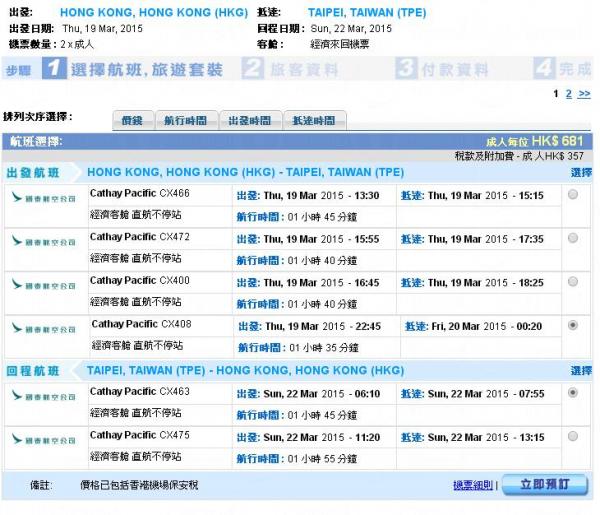Sort flights by the 價錢 tab

point(132,121)
